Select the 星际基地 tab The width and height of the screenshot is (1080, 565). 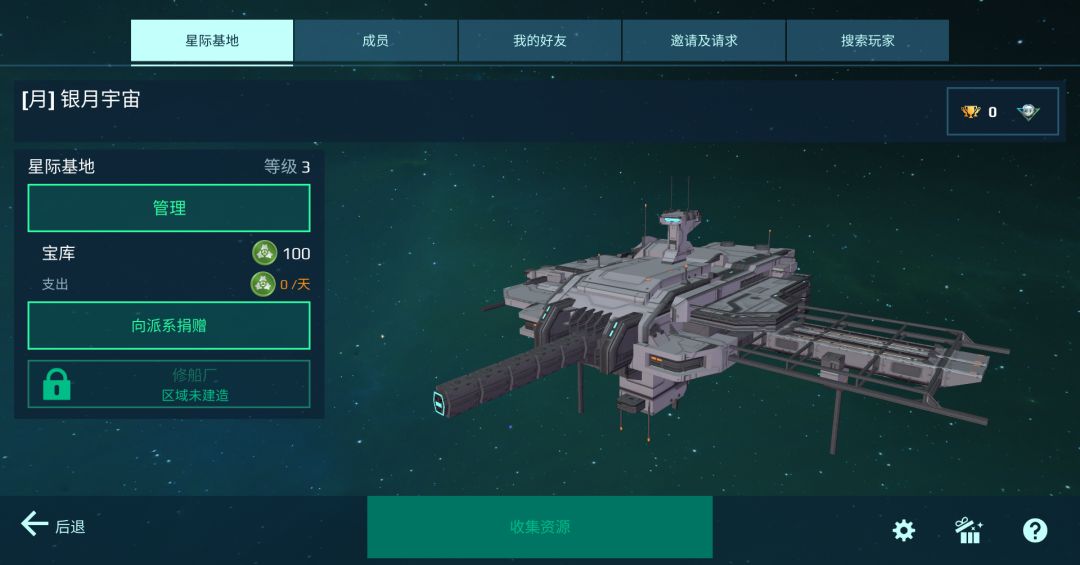212,41
